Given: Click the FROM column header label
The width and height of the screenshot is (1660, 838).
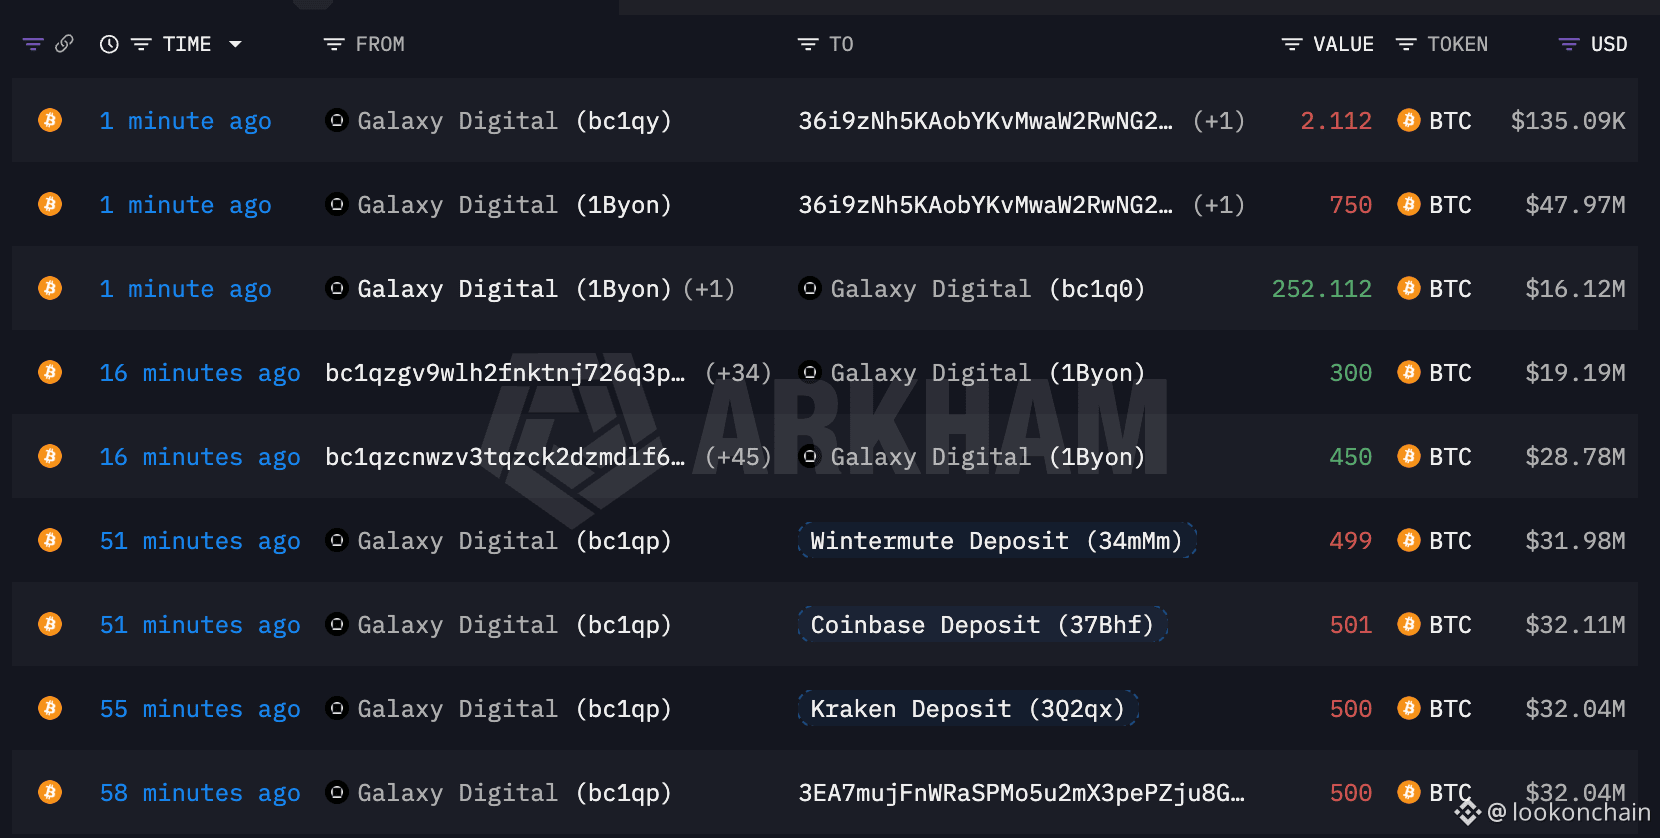Looking at the screenshot, I should 380,44.
